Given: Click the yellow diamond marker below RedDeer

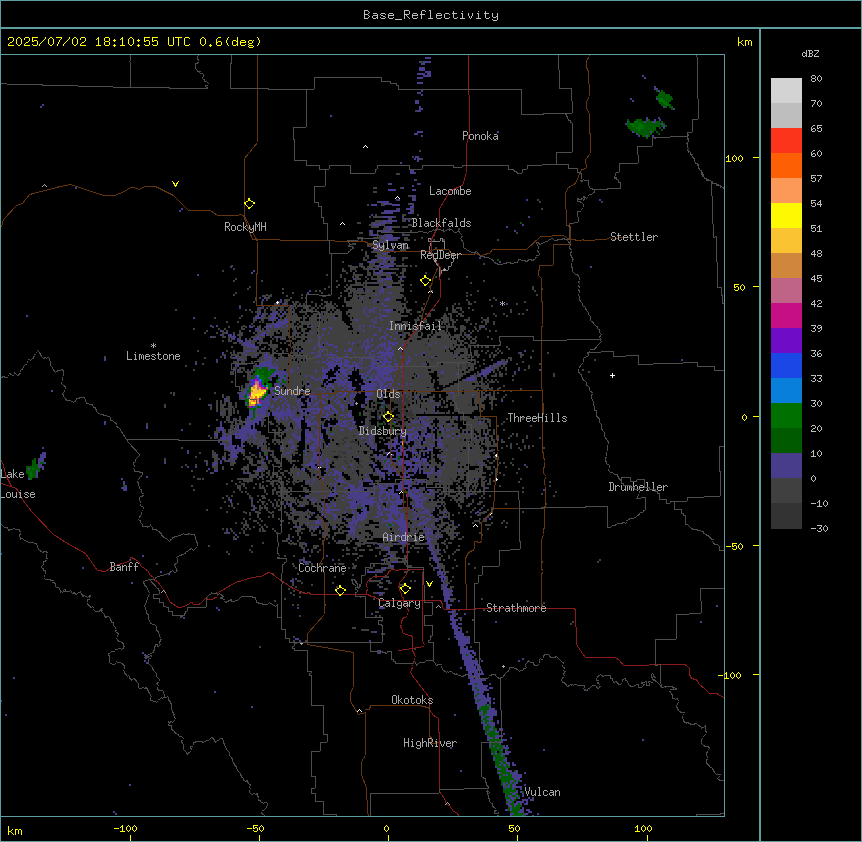Looking at the screenshot, I should pyautogui.click(x=426, y=281).
